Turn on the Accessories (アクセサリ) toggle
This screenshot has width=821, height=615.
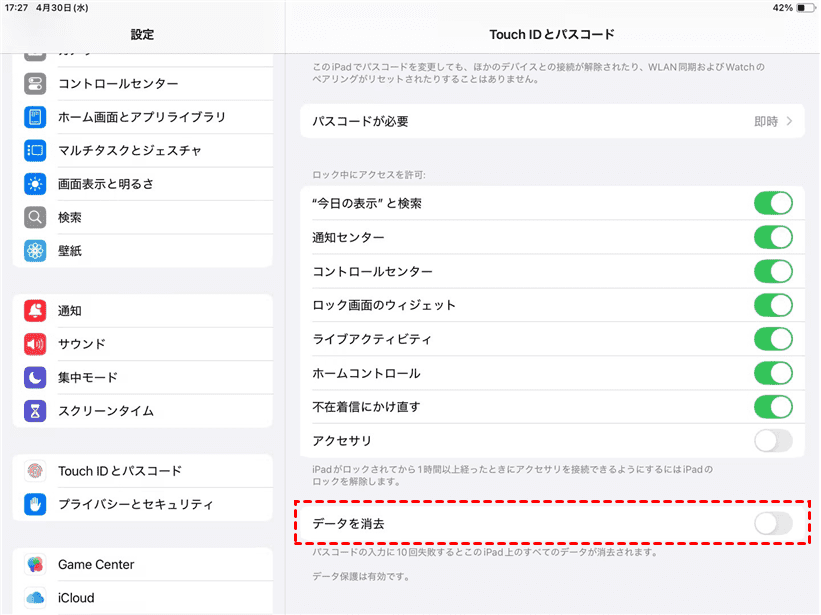[772, 440]
